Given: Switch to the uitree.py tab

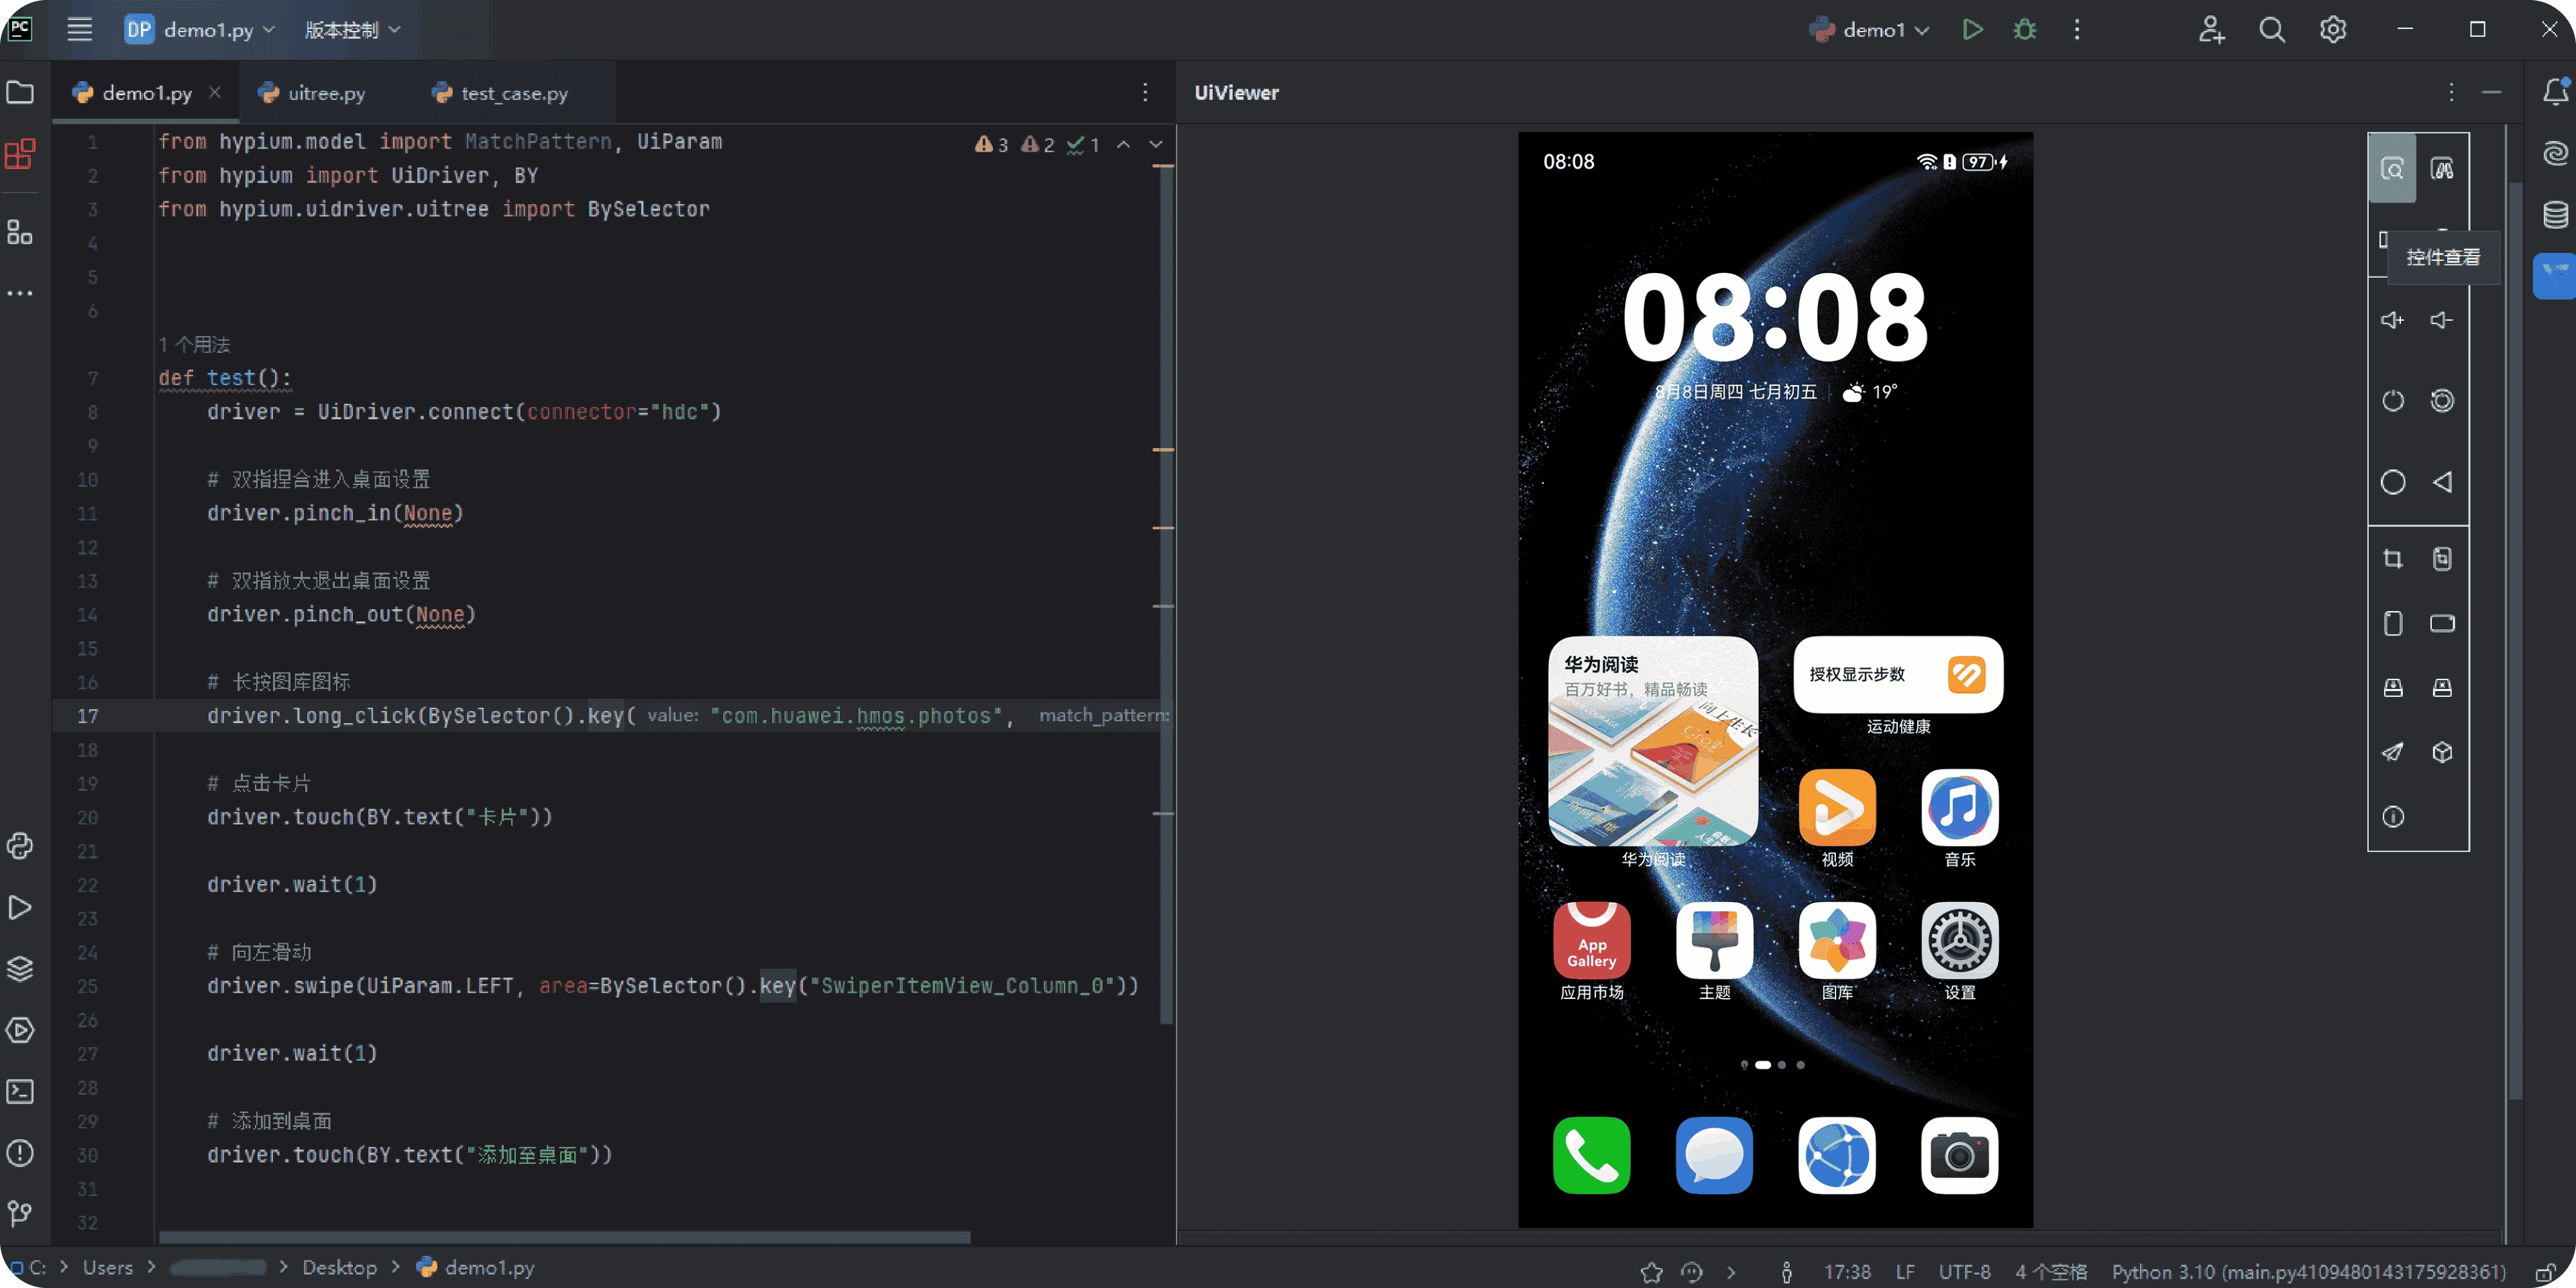Looking at the screenshot, I should point(326,92).
